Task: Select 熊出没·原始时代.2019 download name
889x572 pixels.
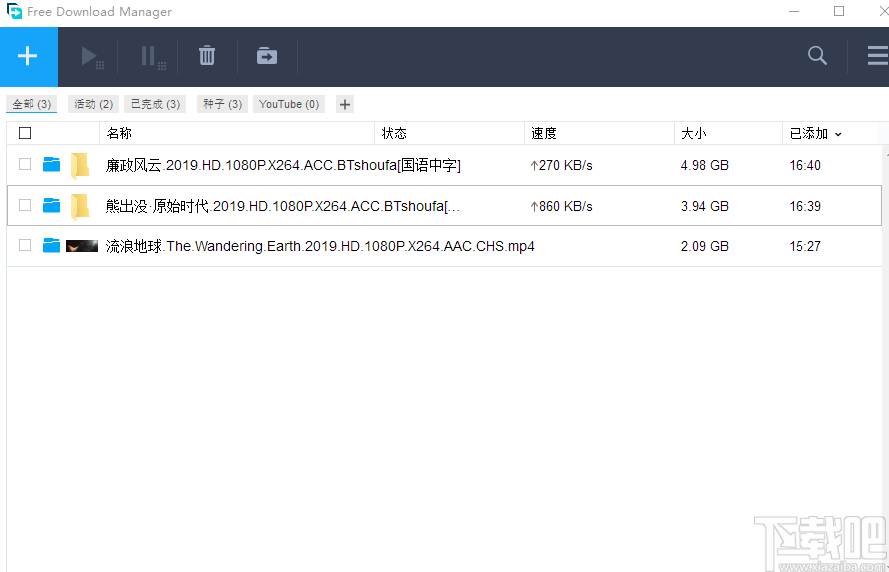Action: [x=282, y=206]
